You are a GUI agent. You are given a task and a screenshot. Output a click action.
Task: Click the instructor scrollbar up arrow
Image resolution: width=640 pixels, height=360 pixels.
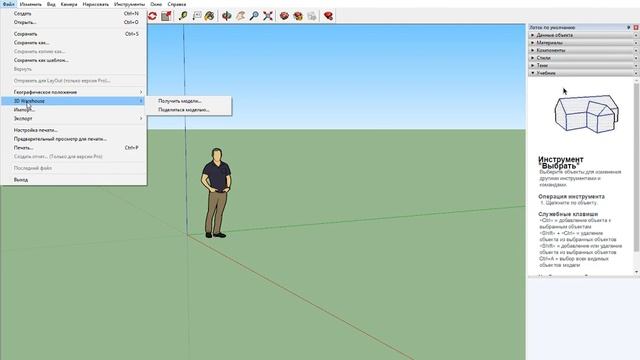point(636,81)
